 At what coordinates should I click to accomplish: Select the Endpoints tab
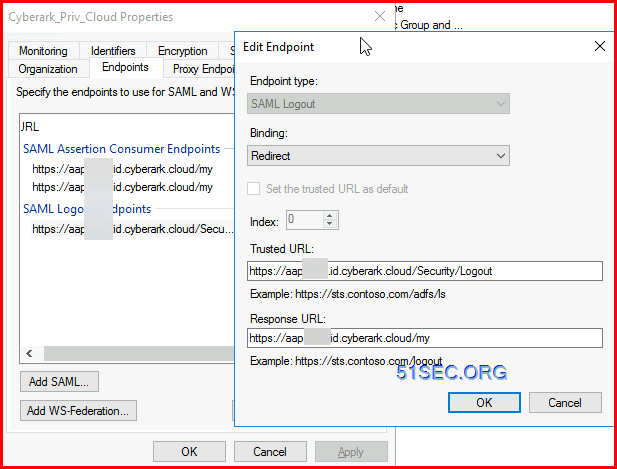(x=125, y=67)
